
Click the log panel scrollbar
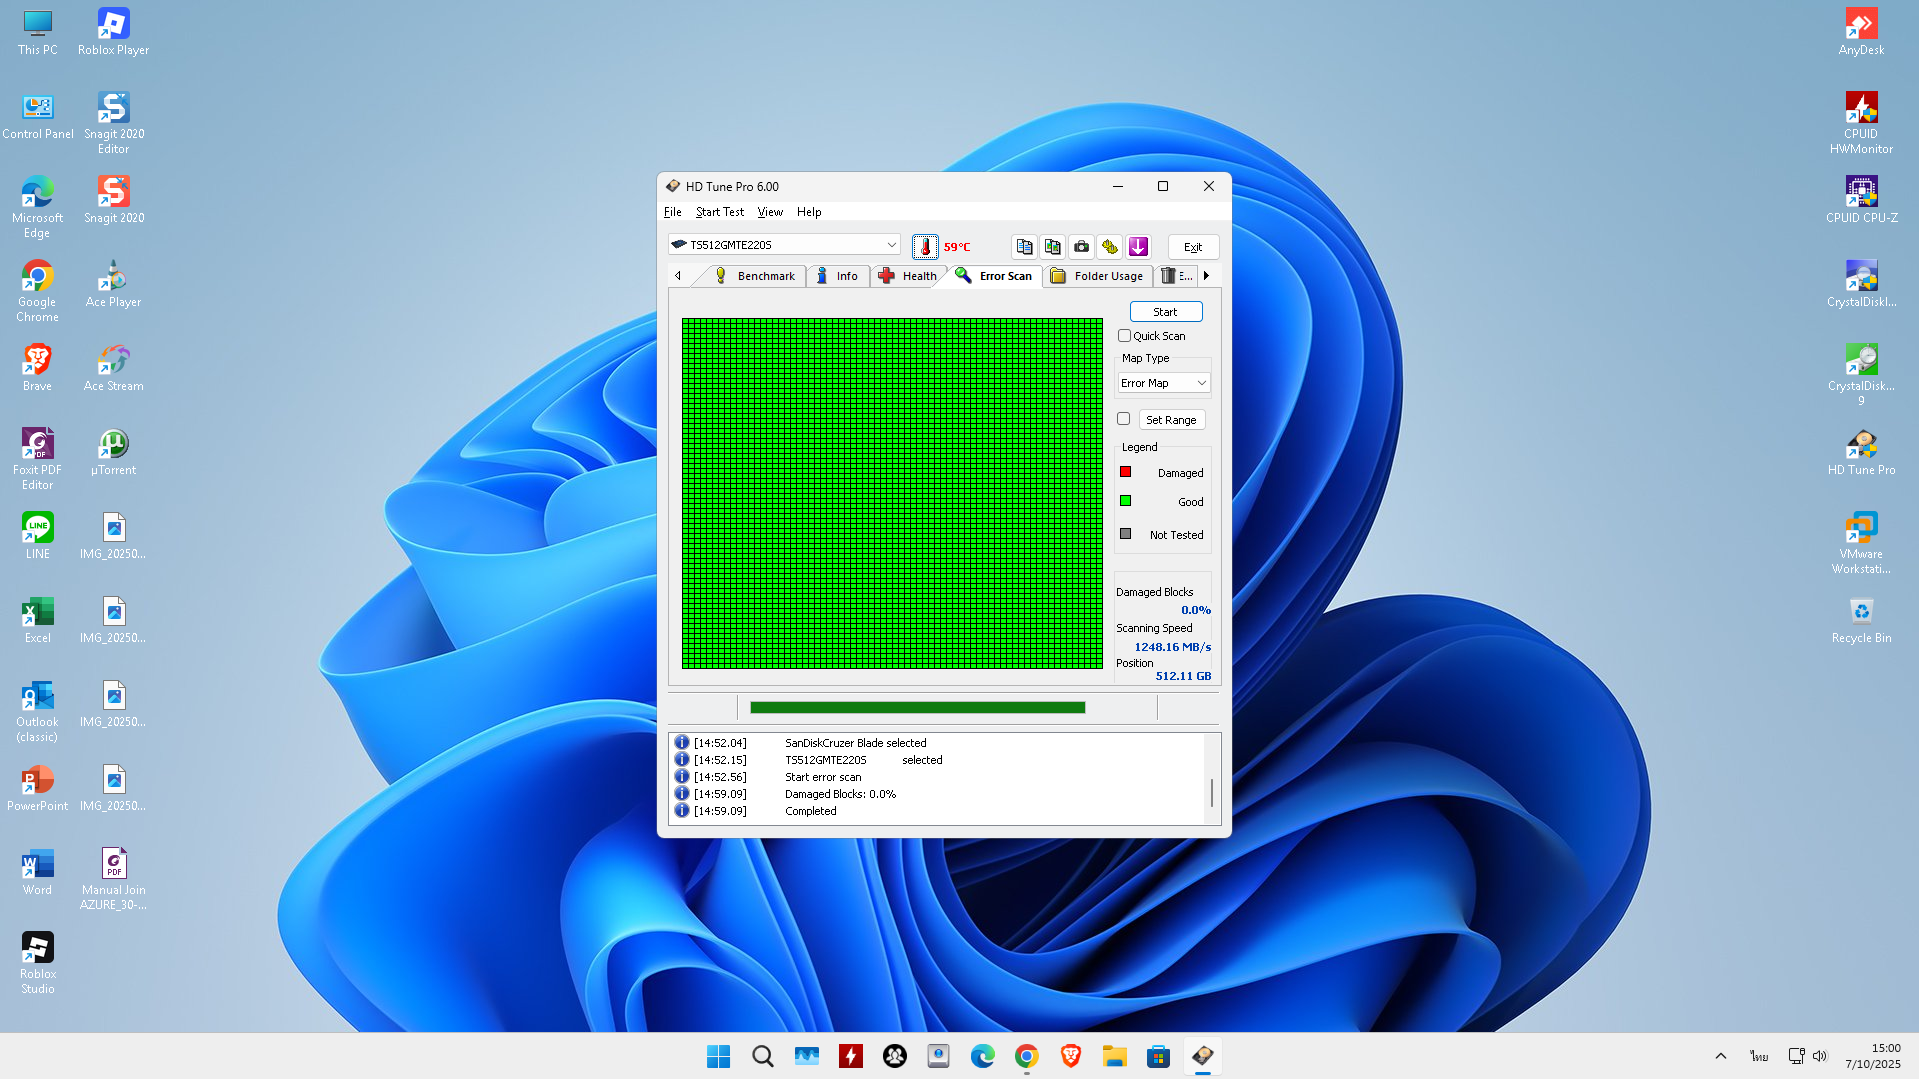[x=1212, y=792]
